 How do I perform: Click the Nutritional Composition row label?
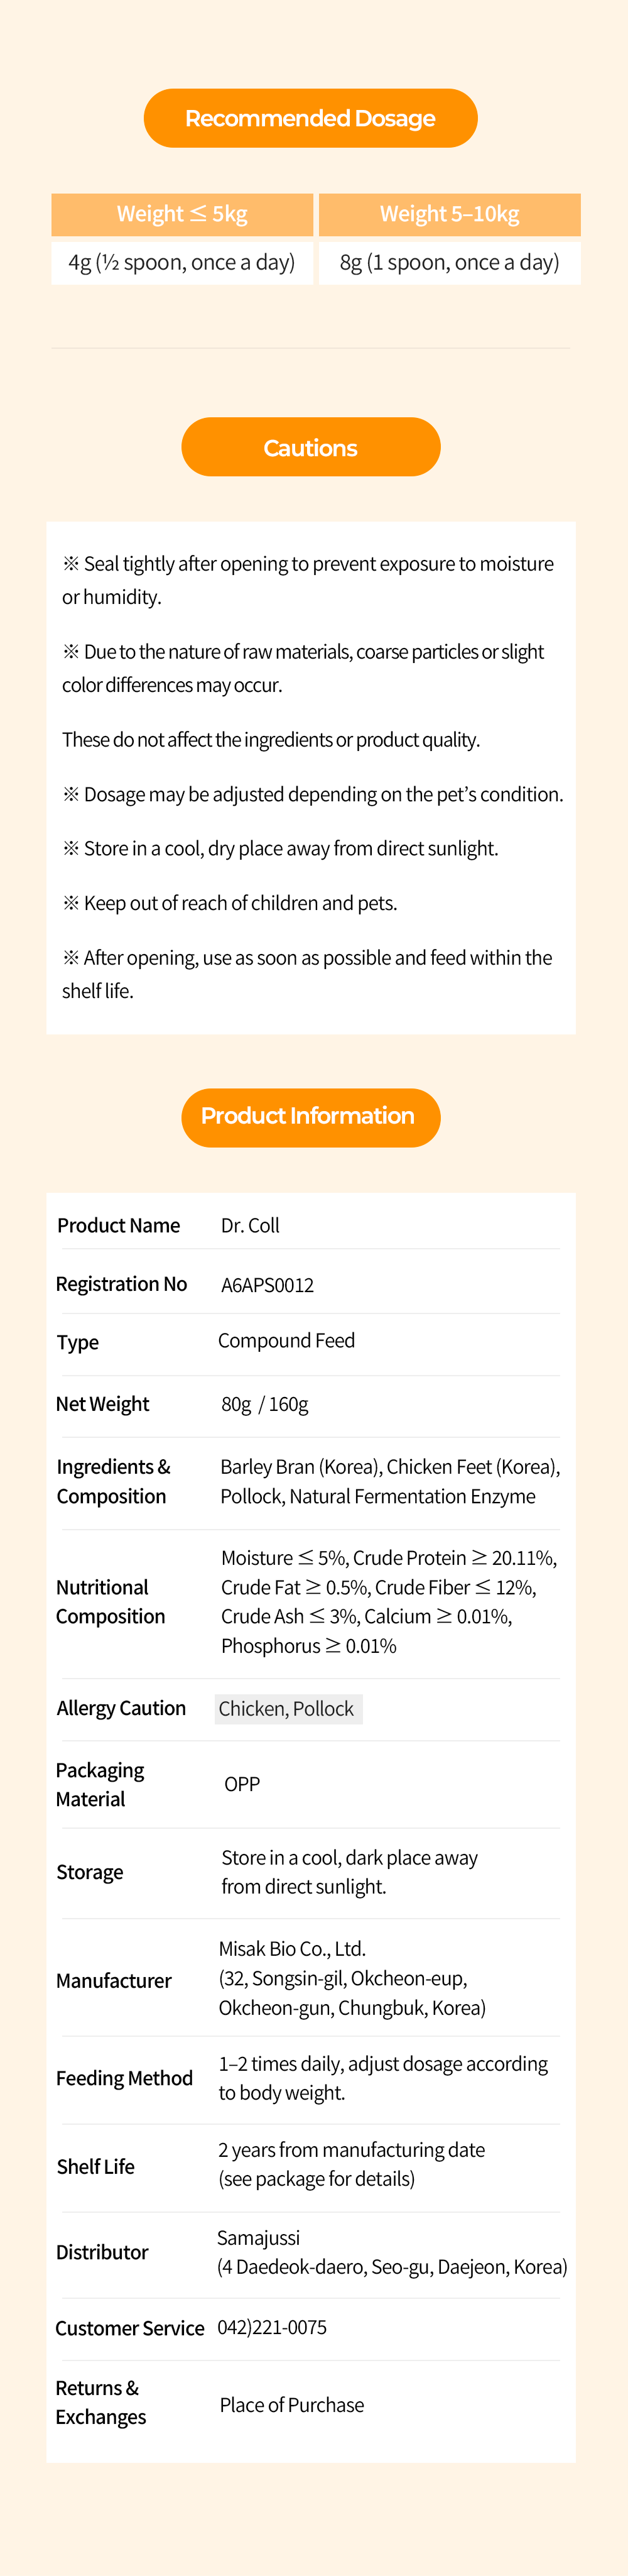(x=110, y=1601)
